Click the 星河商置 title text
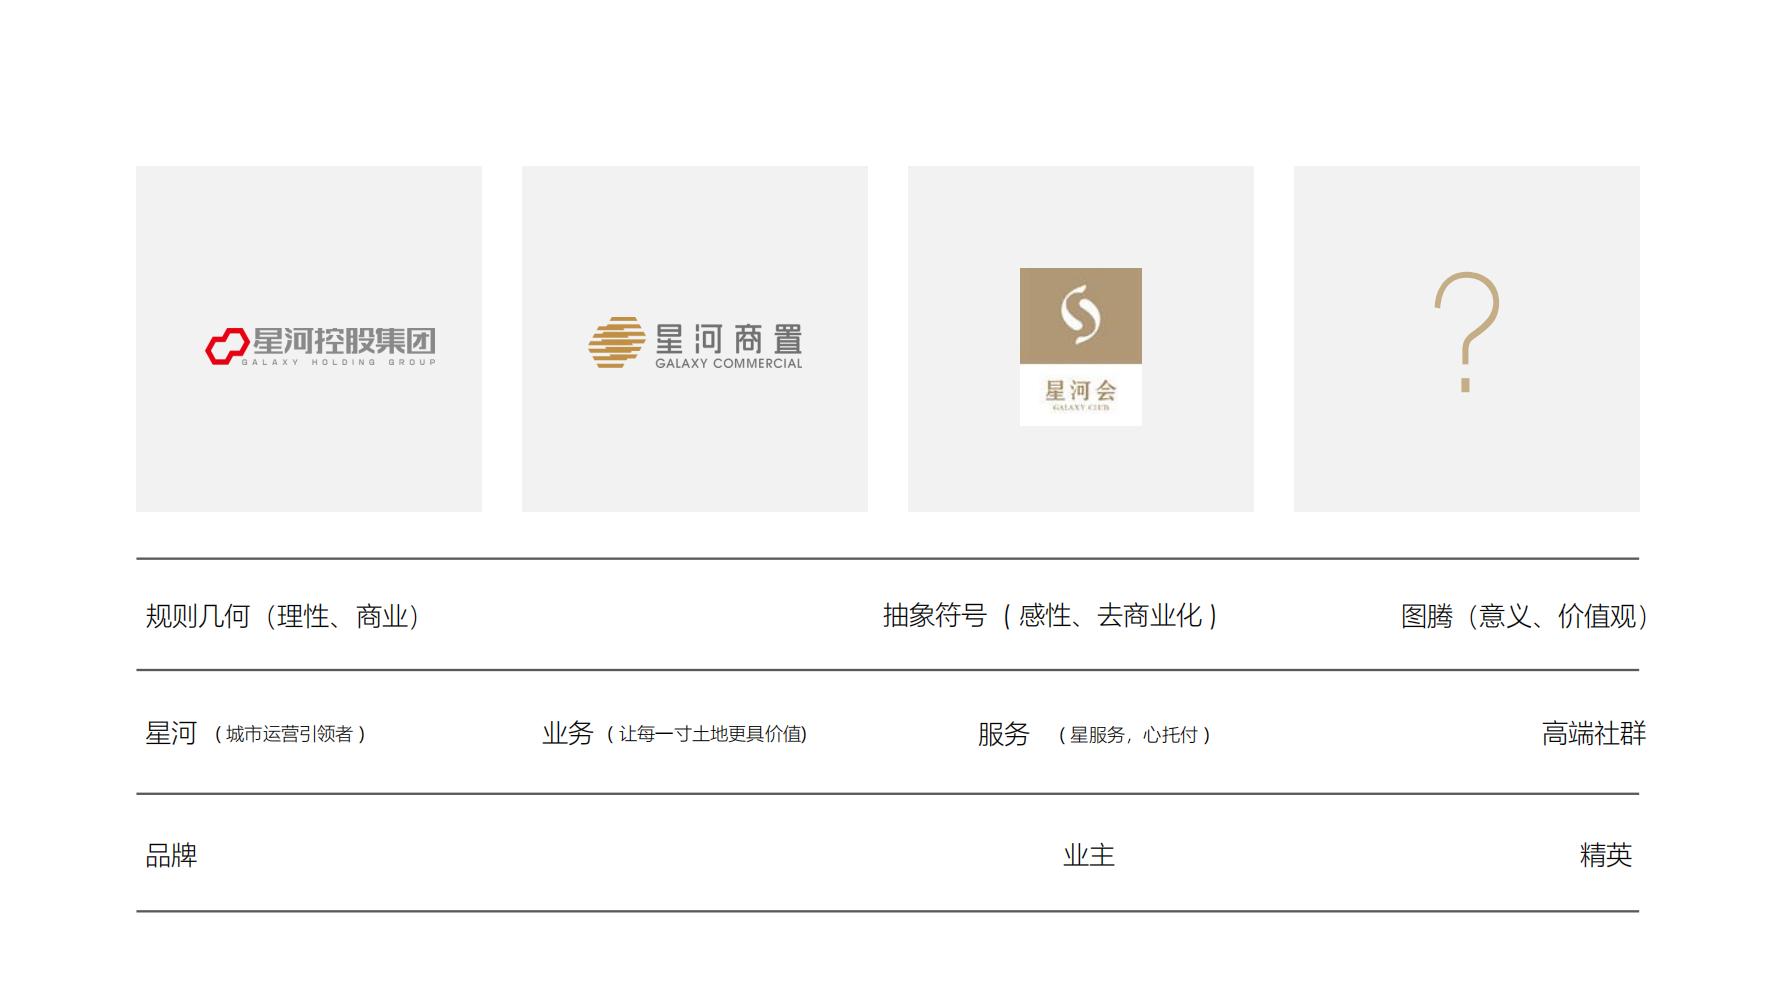 click(x=729, y=339)
